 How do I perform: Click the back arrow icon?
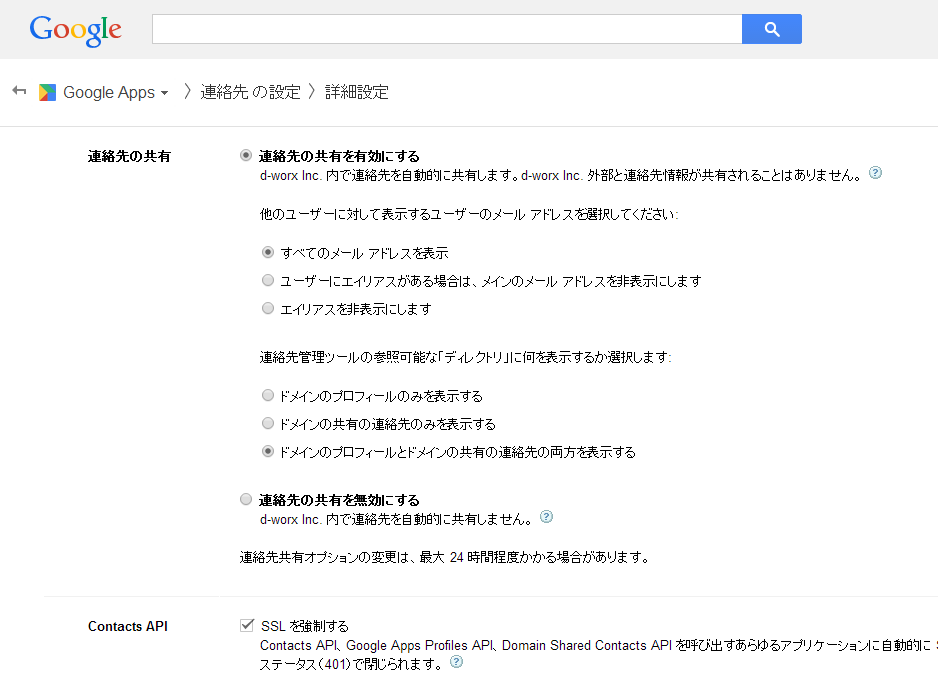coord(18,91)
